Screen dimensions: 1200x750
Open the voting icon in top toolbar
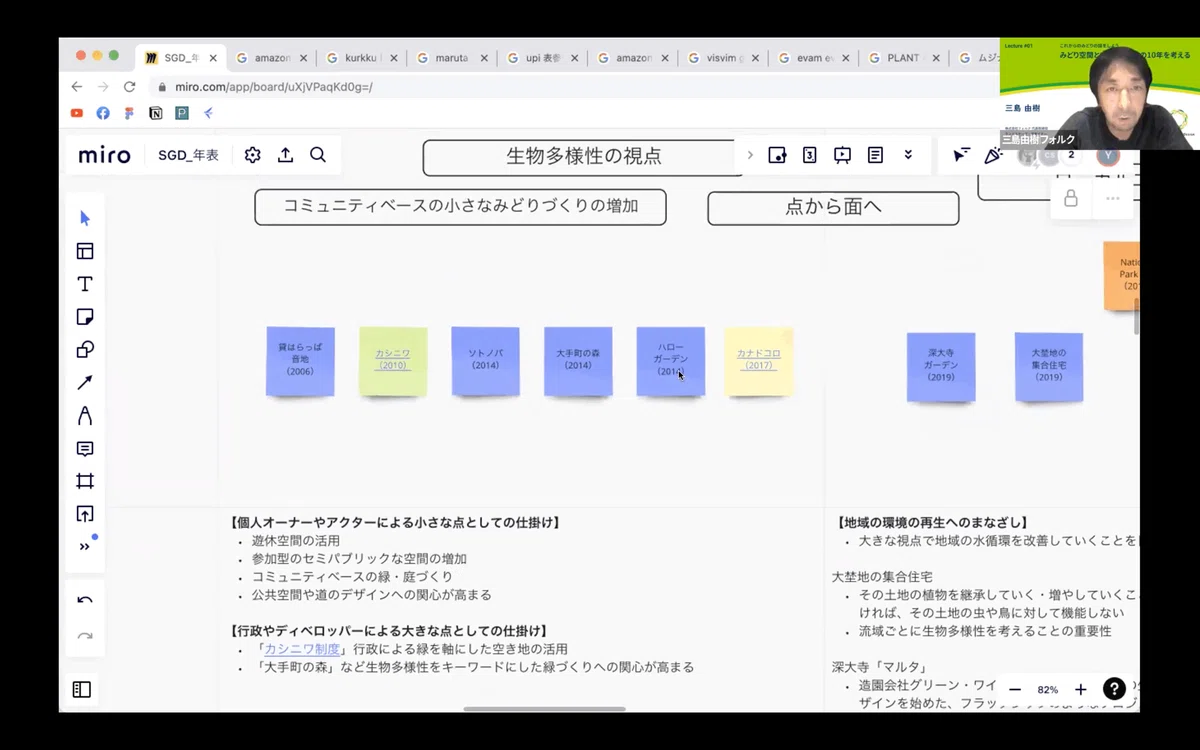(x=810, y=155)
